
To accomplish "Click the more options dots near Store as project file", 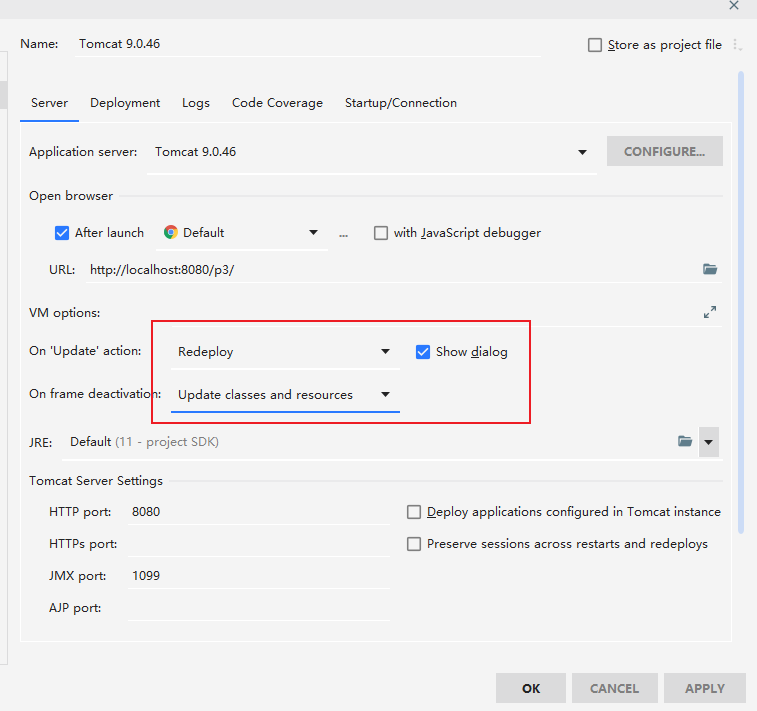I will click(738, 45).
